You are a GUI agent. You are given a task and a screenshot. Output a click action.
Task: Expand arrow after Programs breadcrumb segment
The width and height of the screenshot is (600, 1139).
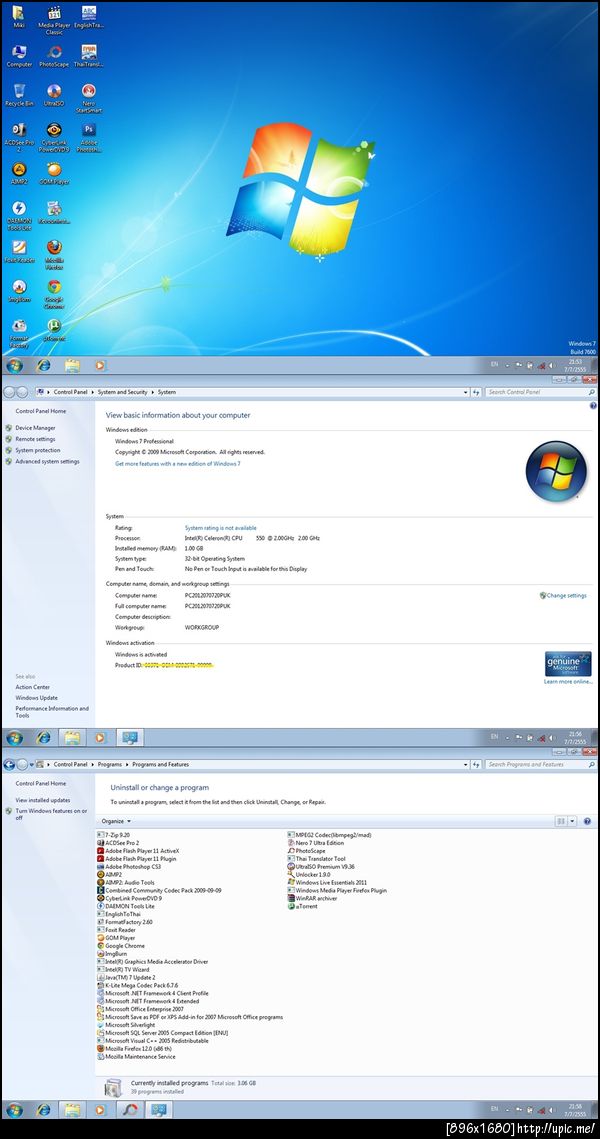[128, 764]
